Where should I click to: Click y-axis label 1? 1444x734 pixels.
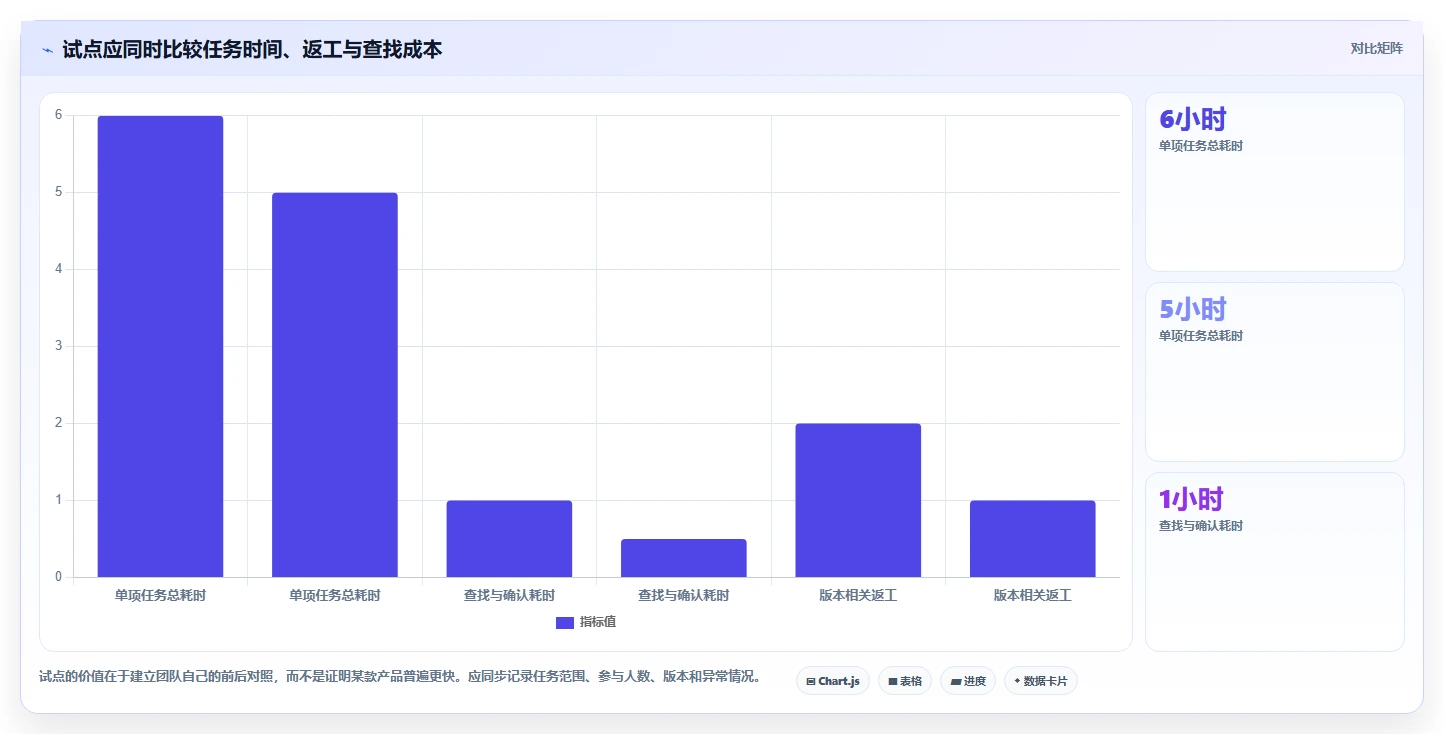(59, 500)
